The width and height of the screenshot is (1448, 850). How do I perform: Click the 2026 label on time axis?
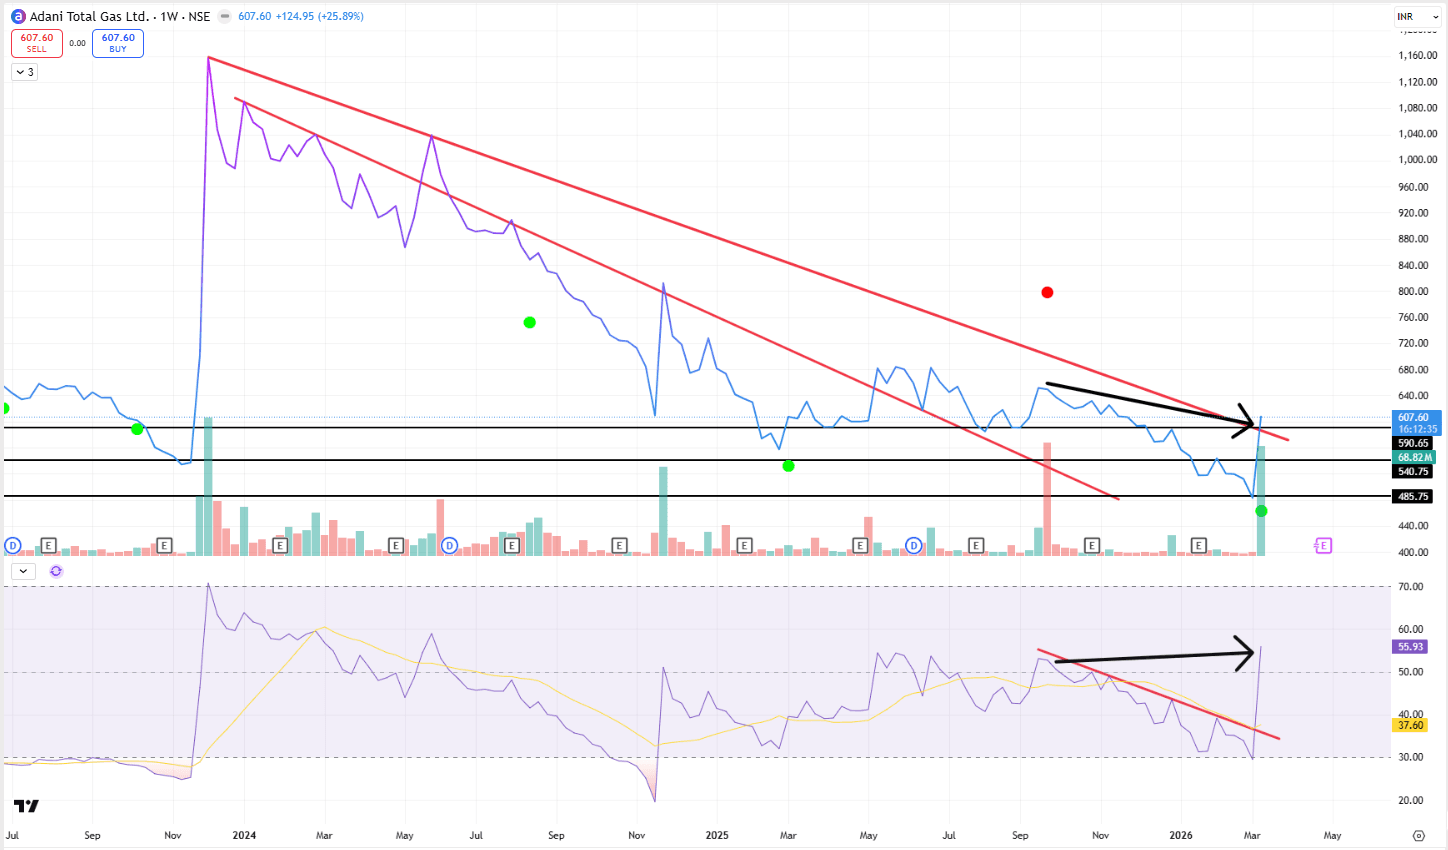coord(1181,835)
